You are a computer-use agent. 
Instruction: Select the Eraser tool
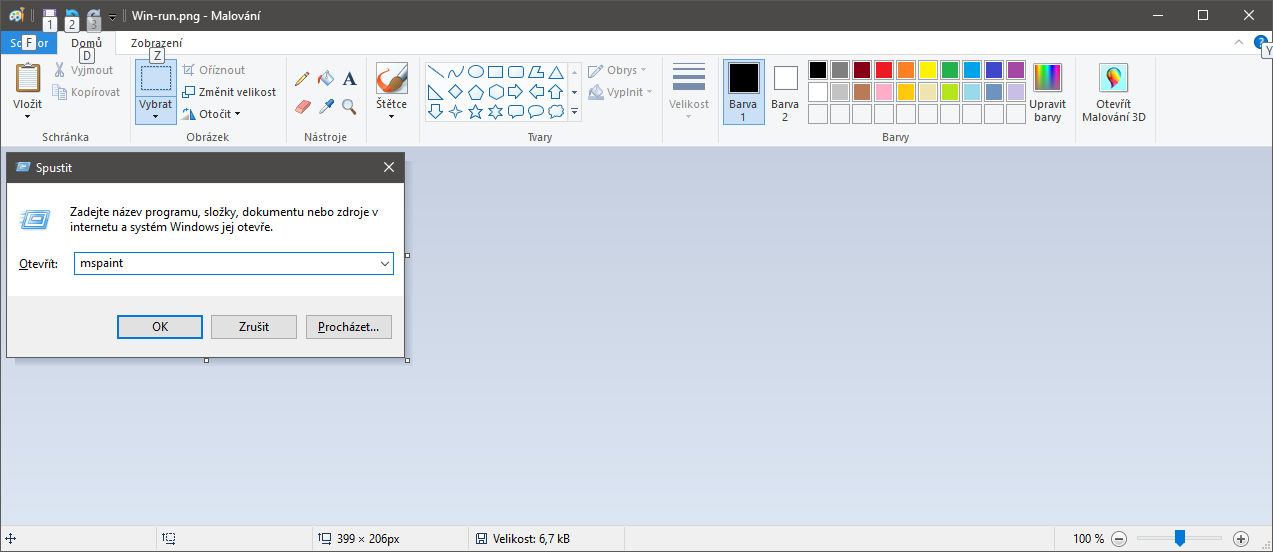pos(302,105)
